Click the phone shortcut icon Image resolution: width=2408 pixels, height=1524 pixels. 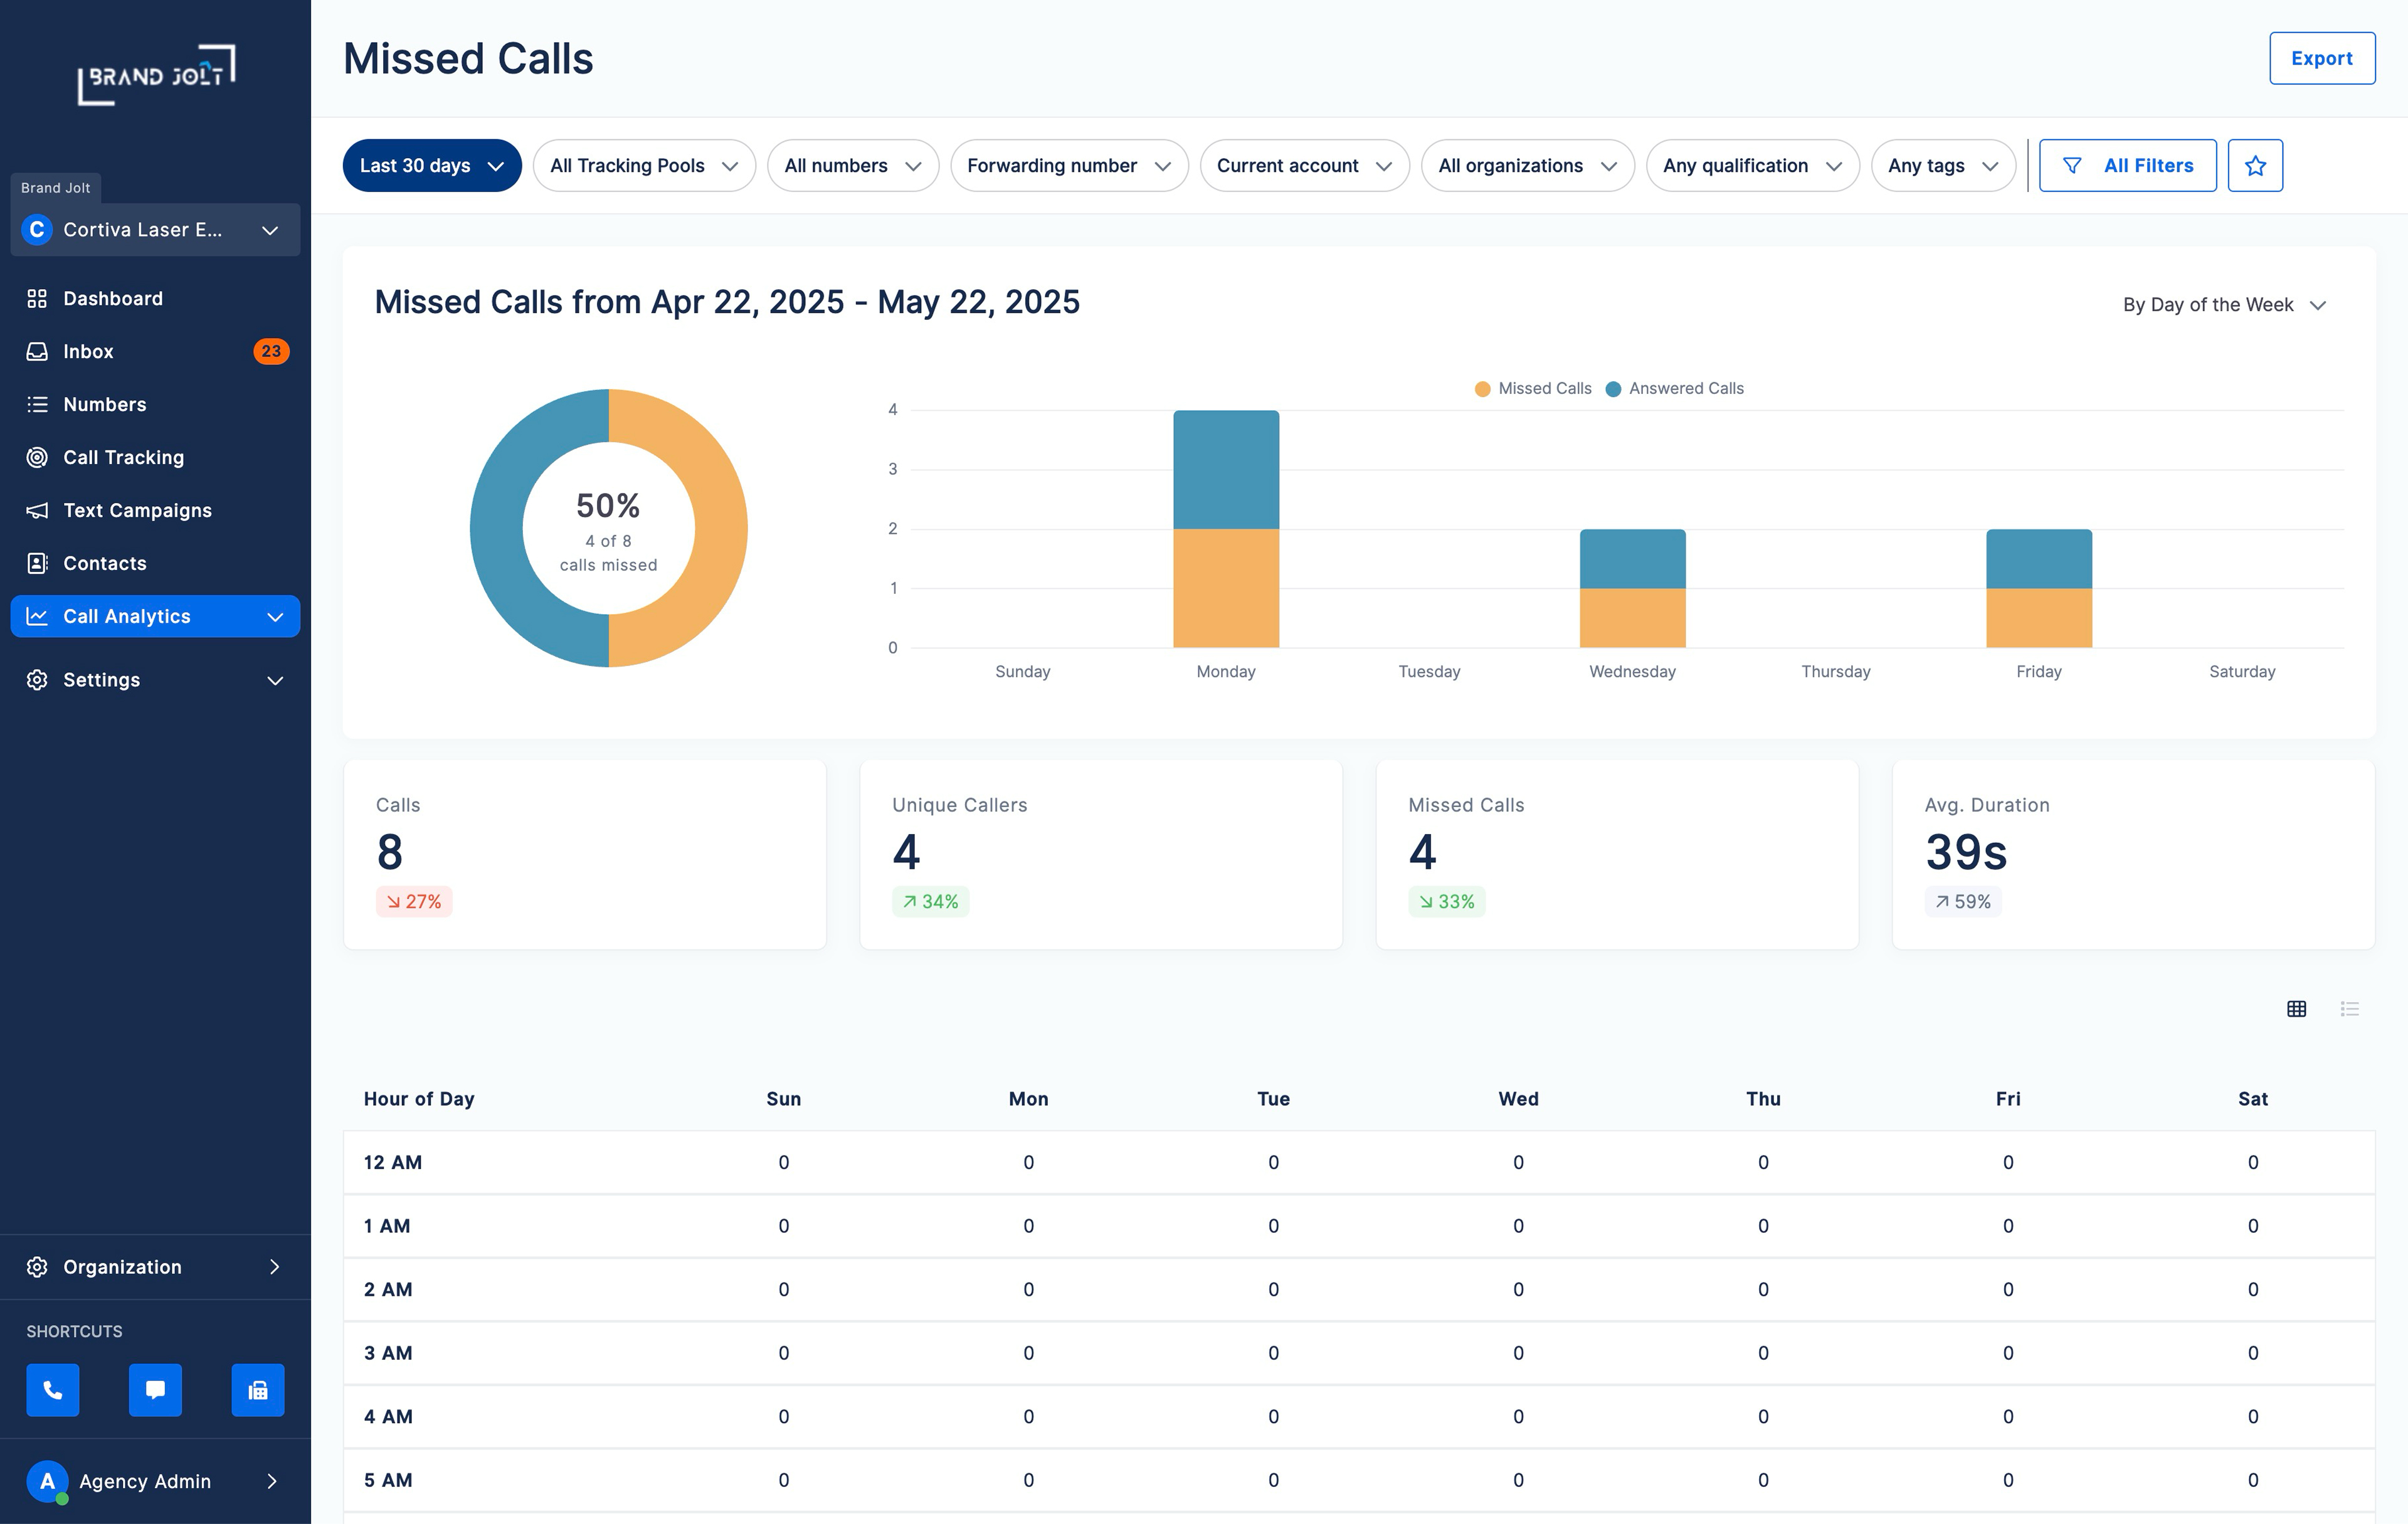52,1390
